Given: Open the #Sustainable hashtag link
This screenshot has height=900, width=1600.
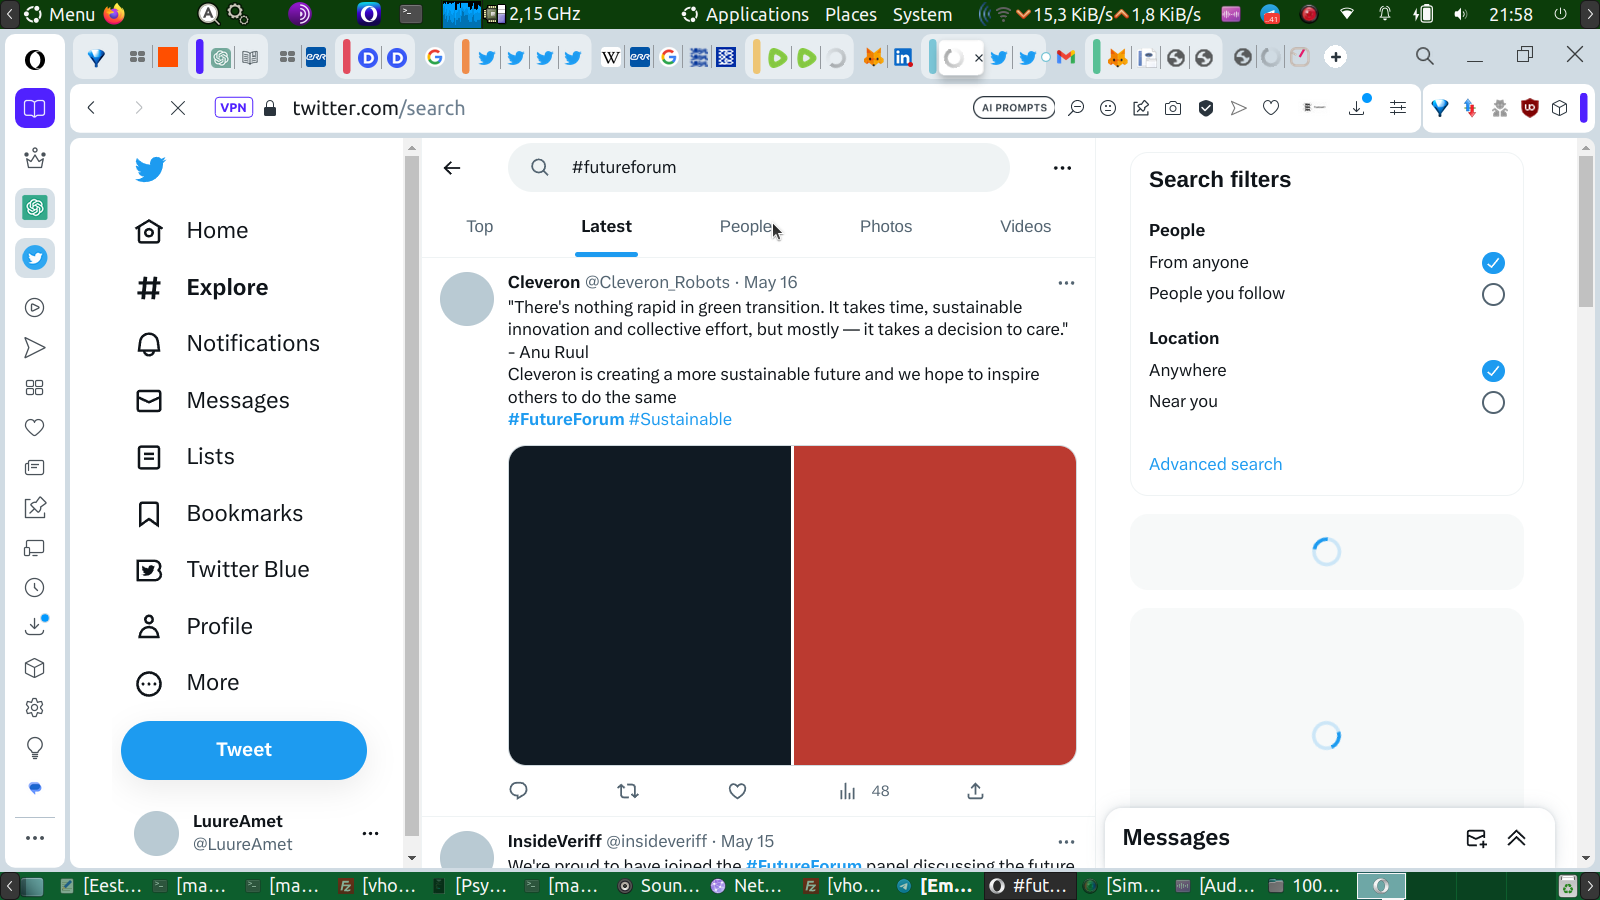Looking at the screenshot, I should click(x=680, y=420).
